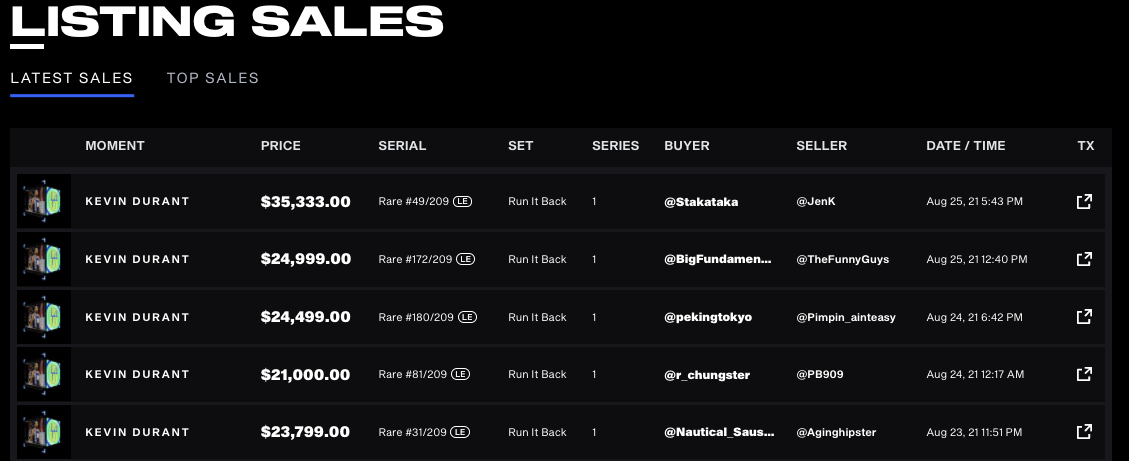The height and width of the screenshot is (461, 1129).
Task: Click the Date / Time column header
Action: (x=966, y=146)
